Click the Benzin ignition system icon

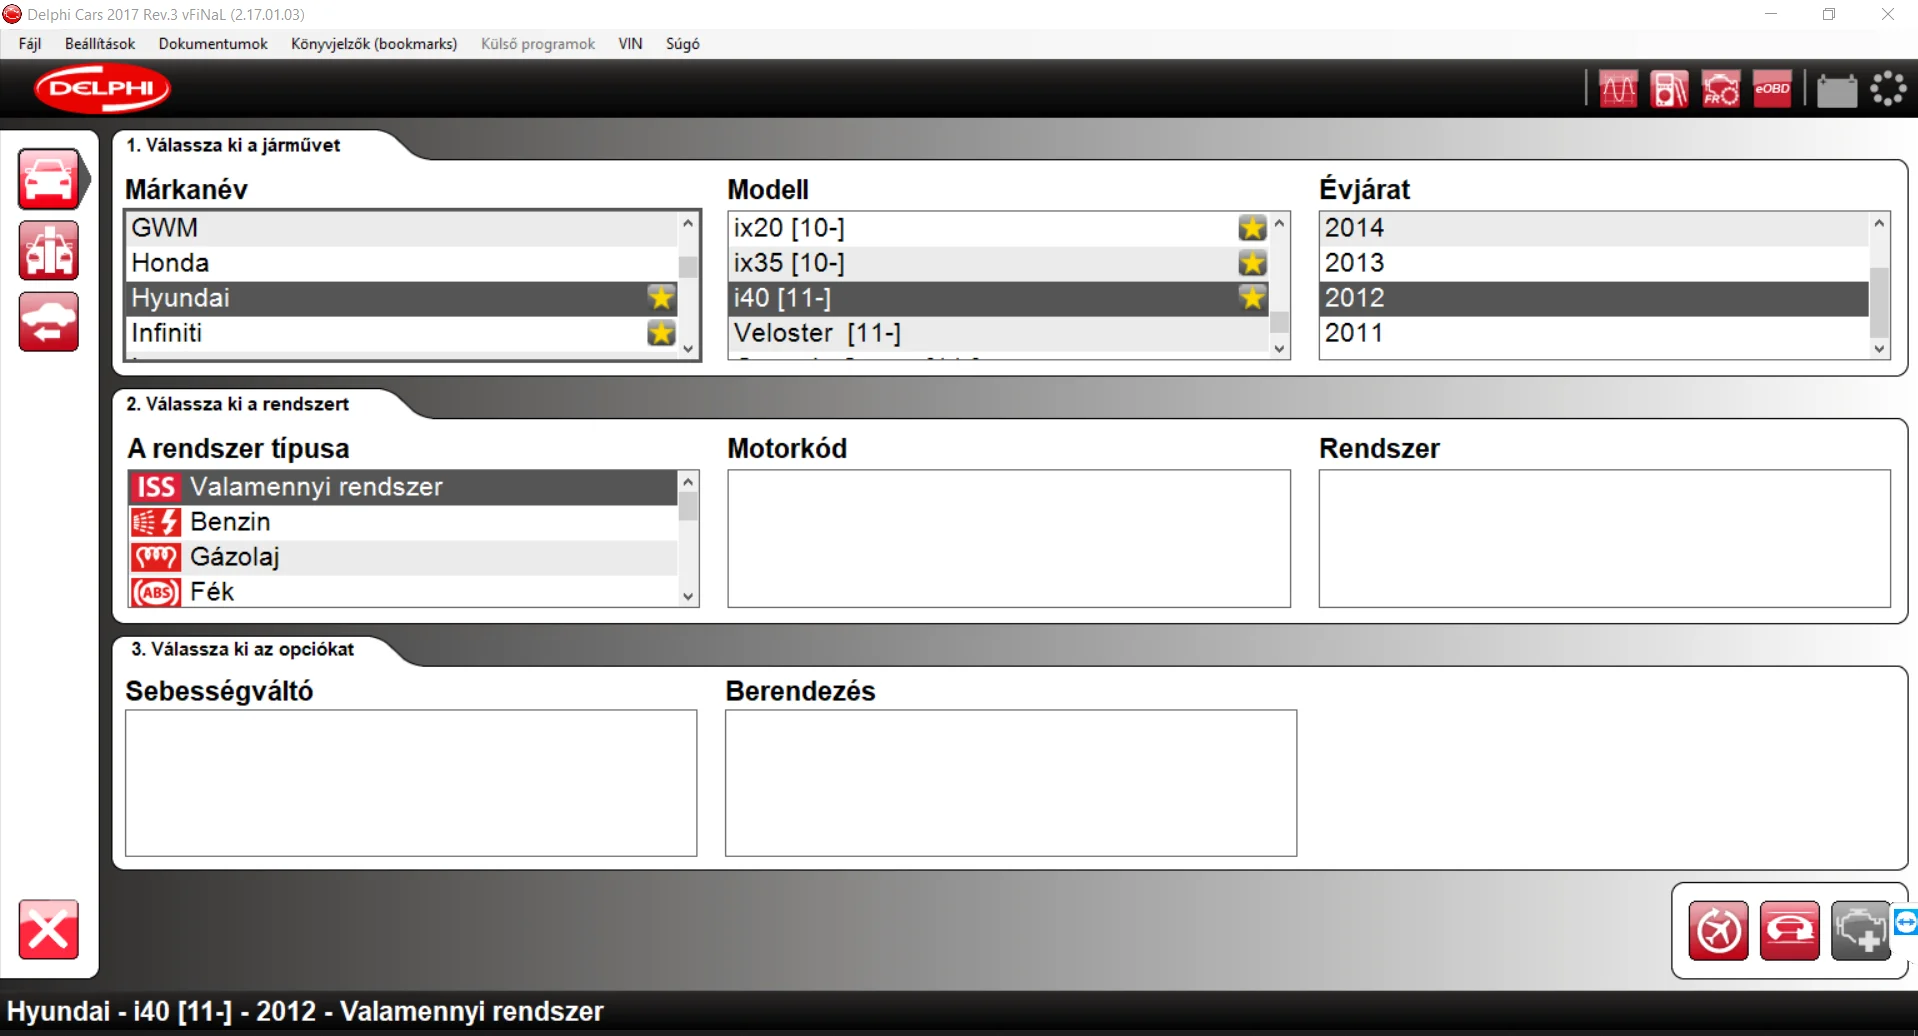coord(155,522)
